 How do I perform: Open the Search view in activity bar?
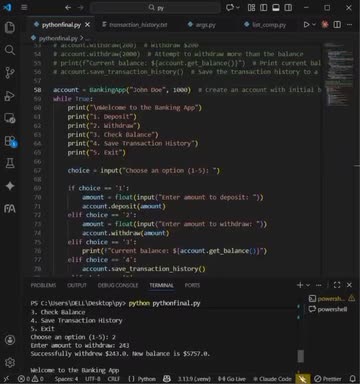click(x=10, y=50)
